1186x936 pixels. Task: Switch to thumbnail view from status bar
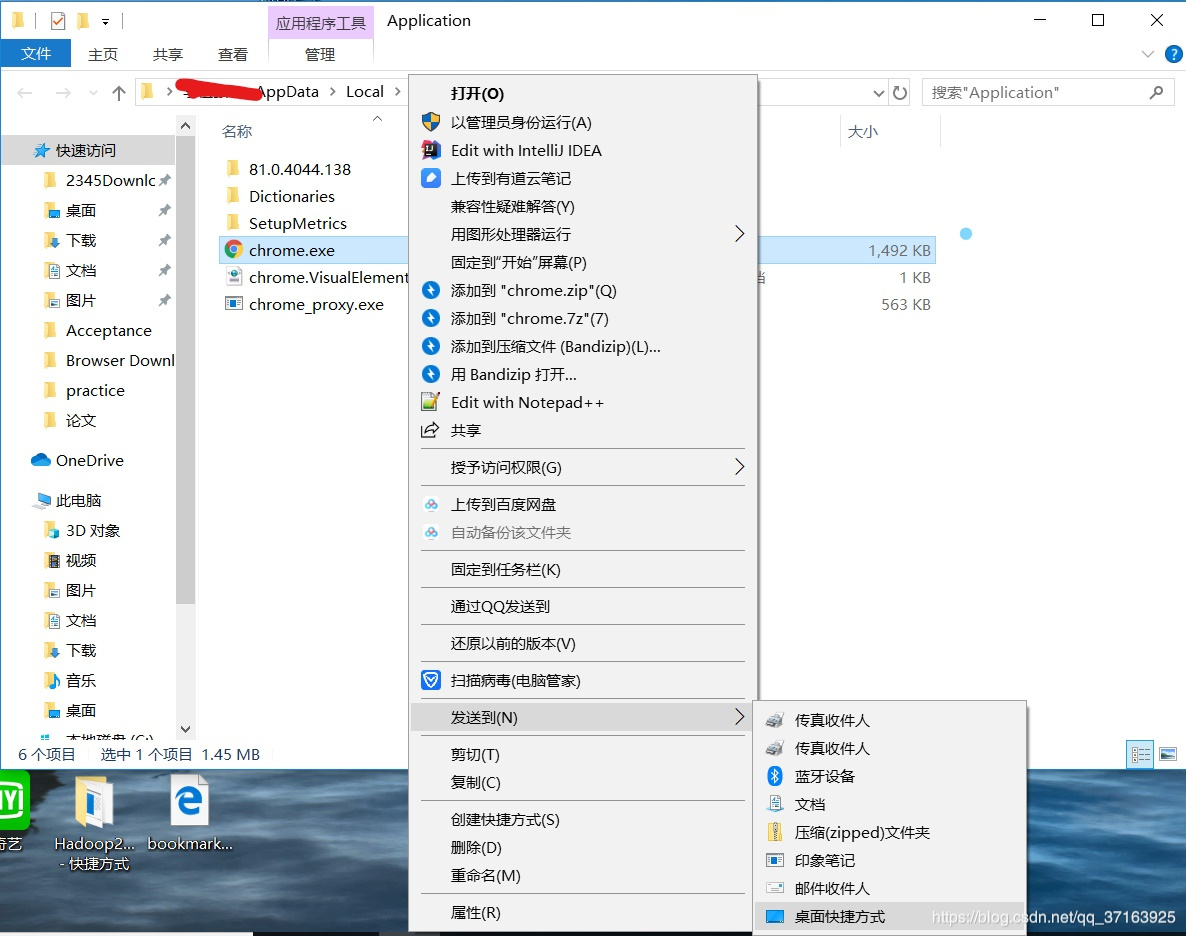click(1166, 754)
